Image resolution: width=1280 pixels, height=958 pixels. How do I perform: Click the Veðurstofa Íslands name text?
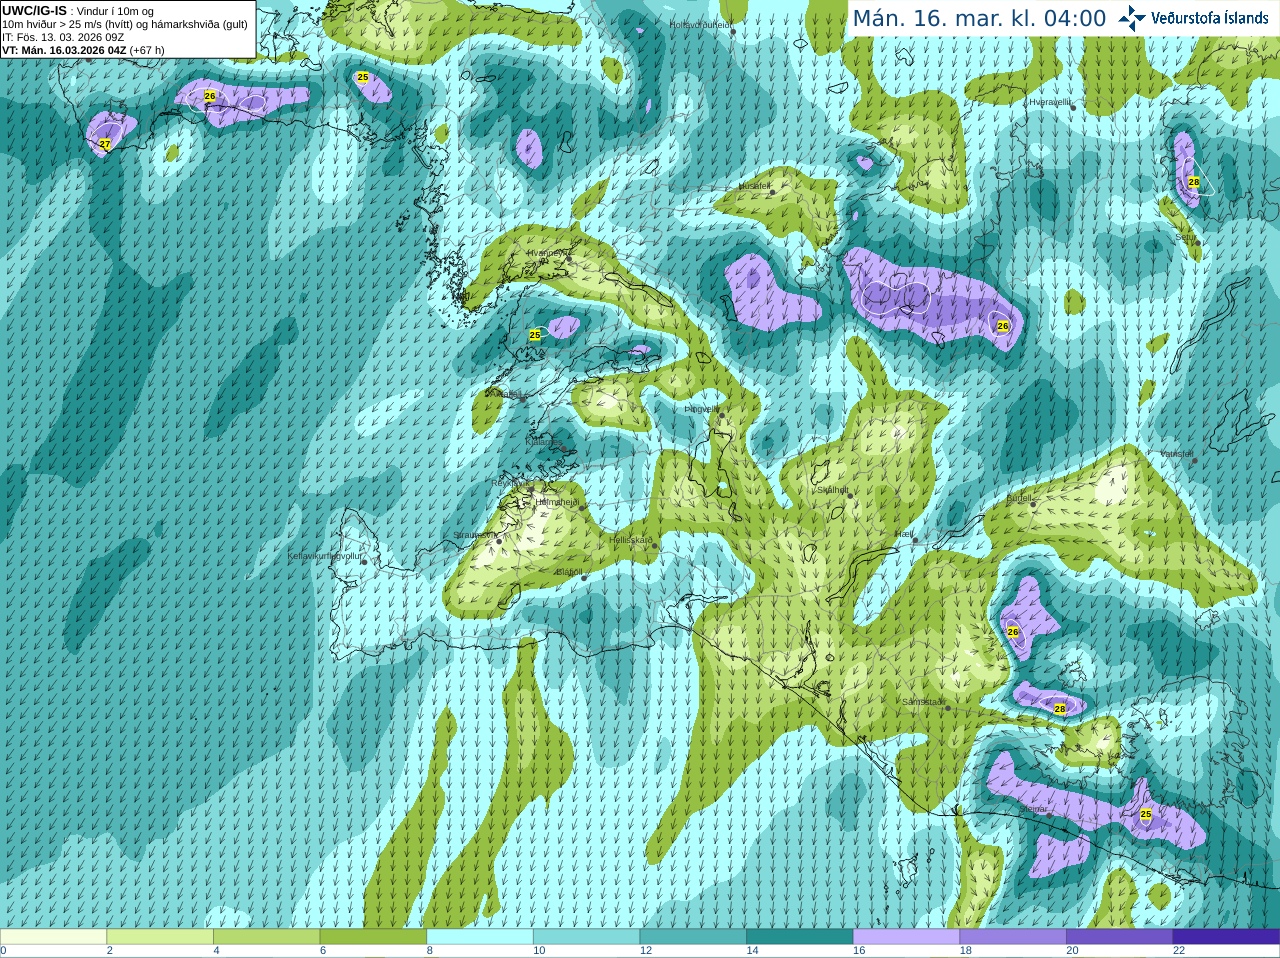click(1209, 18)
